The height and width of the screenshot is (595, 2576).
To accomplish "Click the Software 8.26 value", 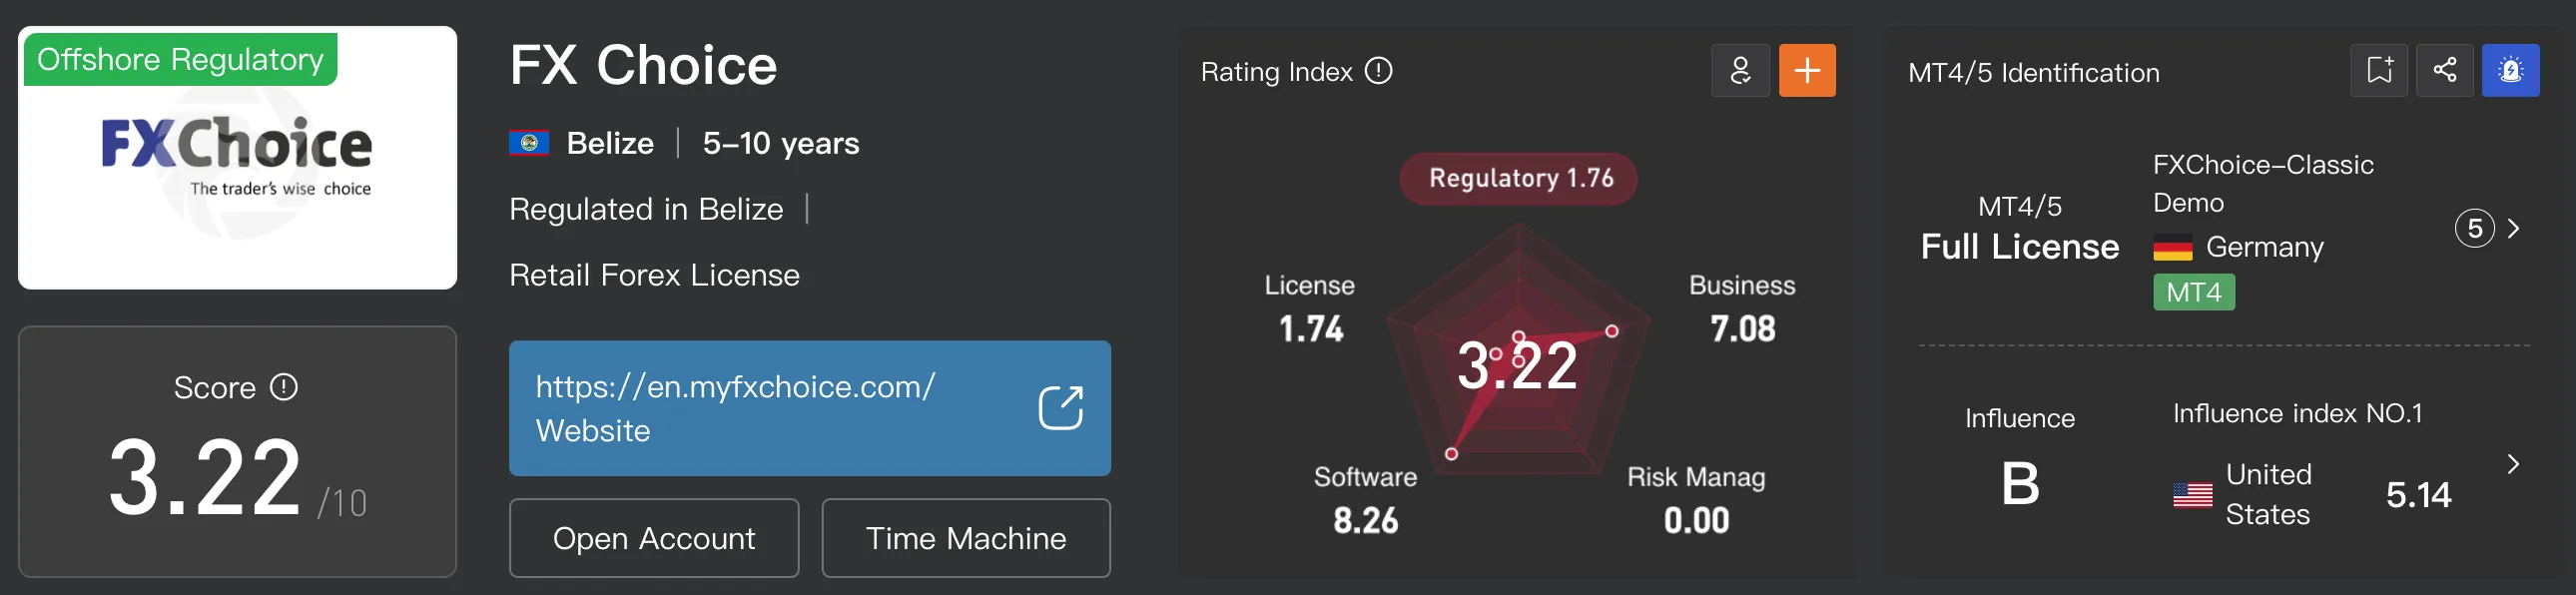I will [1366, 521].
